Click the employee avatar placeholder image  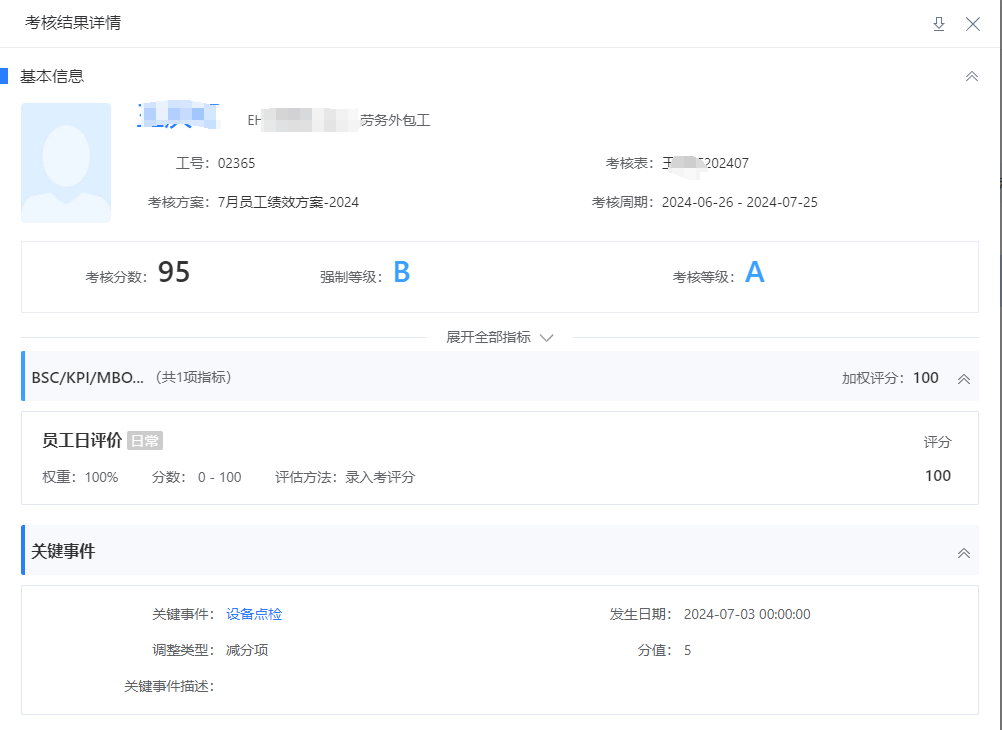click(x=65, y=162)
